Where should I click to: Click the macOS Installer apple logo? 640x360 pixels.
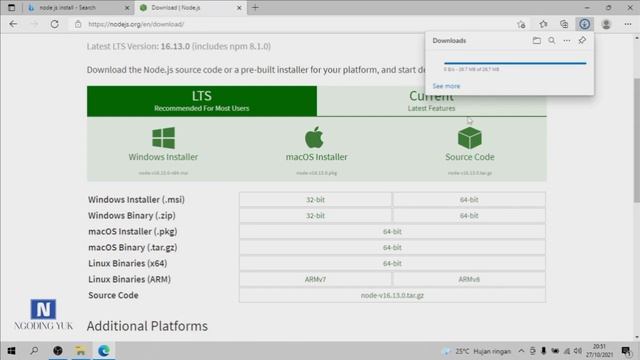click(x=314, y=137)
